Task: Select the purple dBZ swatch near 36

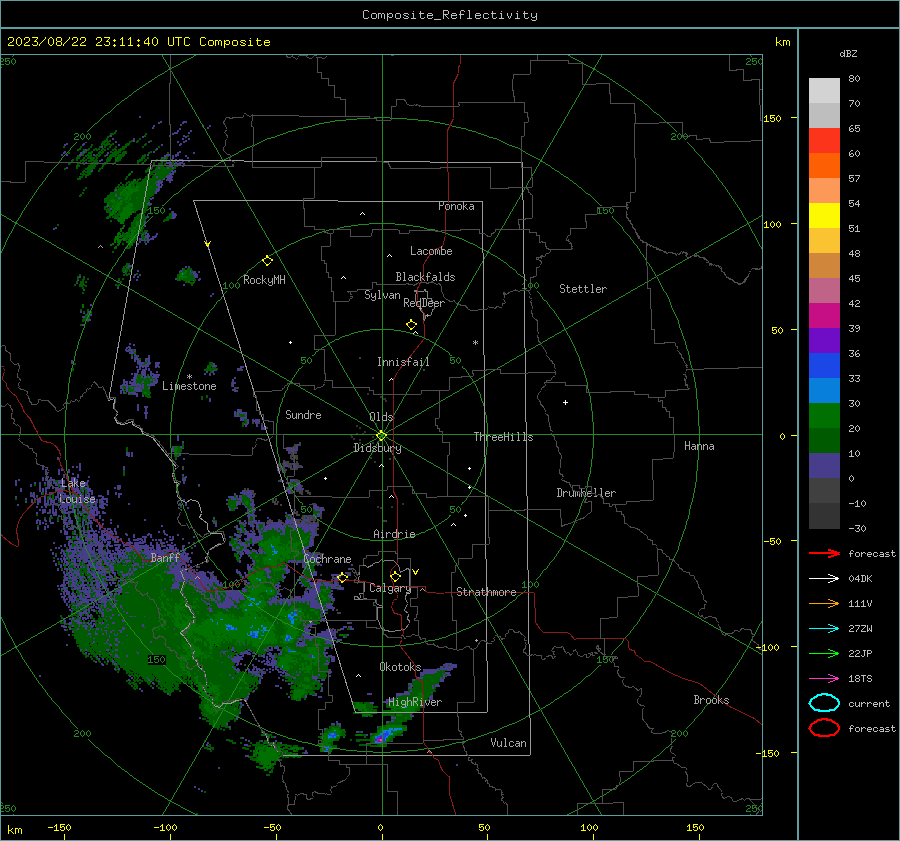Action: tap(824, 341)
